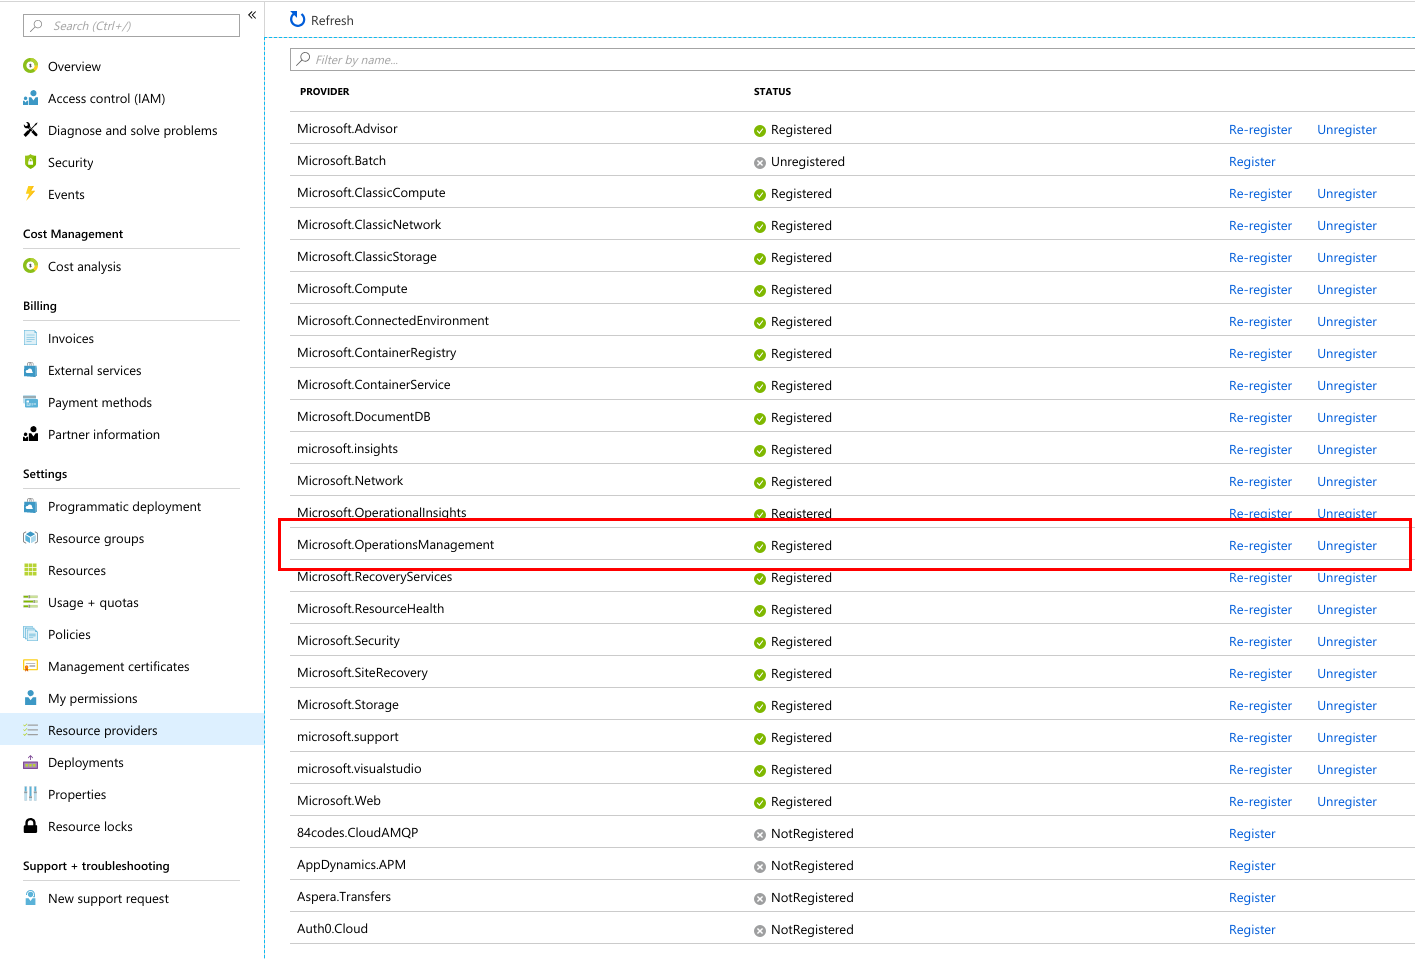Image resolution: width=1415 pixels, height=959 pixels.
Task: Click the My permissions person icon
Action: click(x=30, y=698)
